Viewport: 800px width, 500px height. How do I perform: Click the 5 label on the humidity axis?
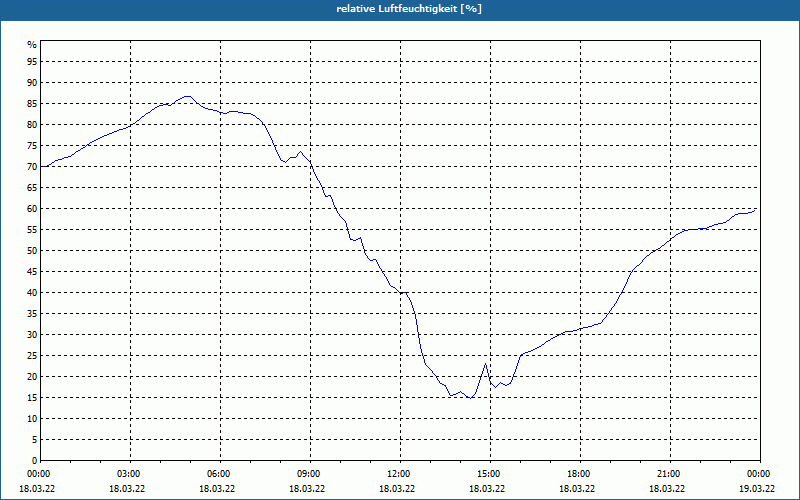tap(35, 440)
